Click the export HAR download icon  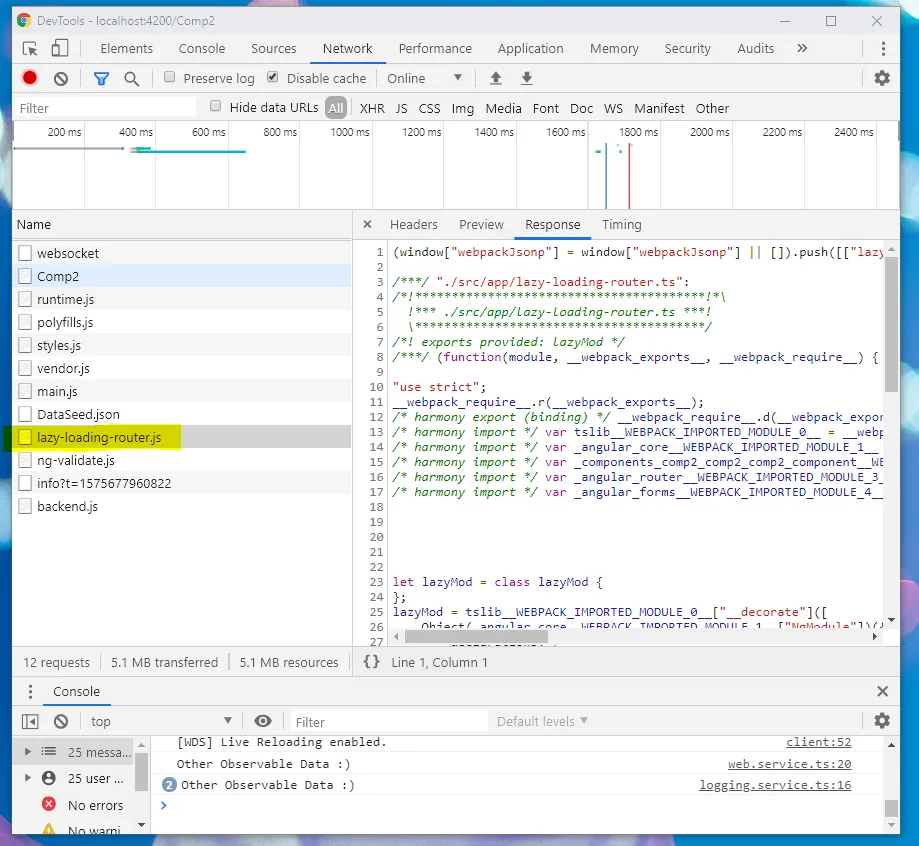click(x=527, y=78)
